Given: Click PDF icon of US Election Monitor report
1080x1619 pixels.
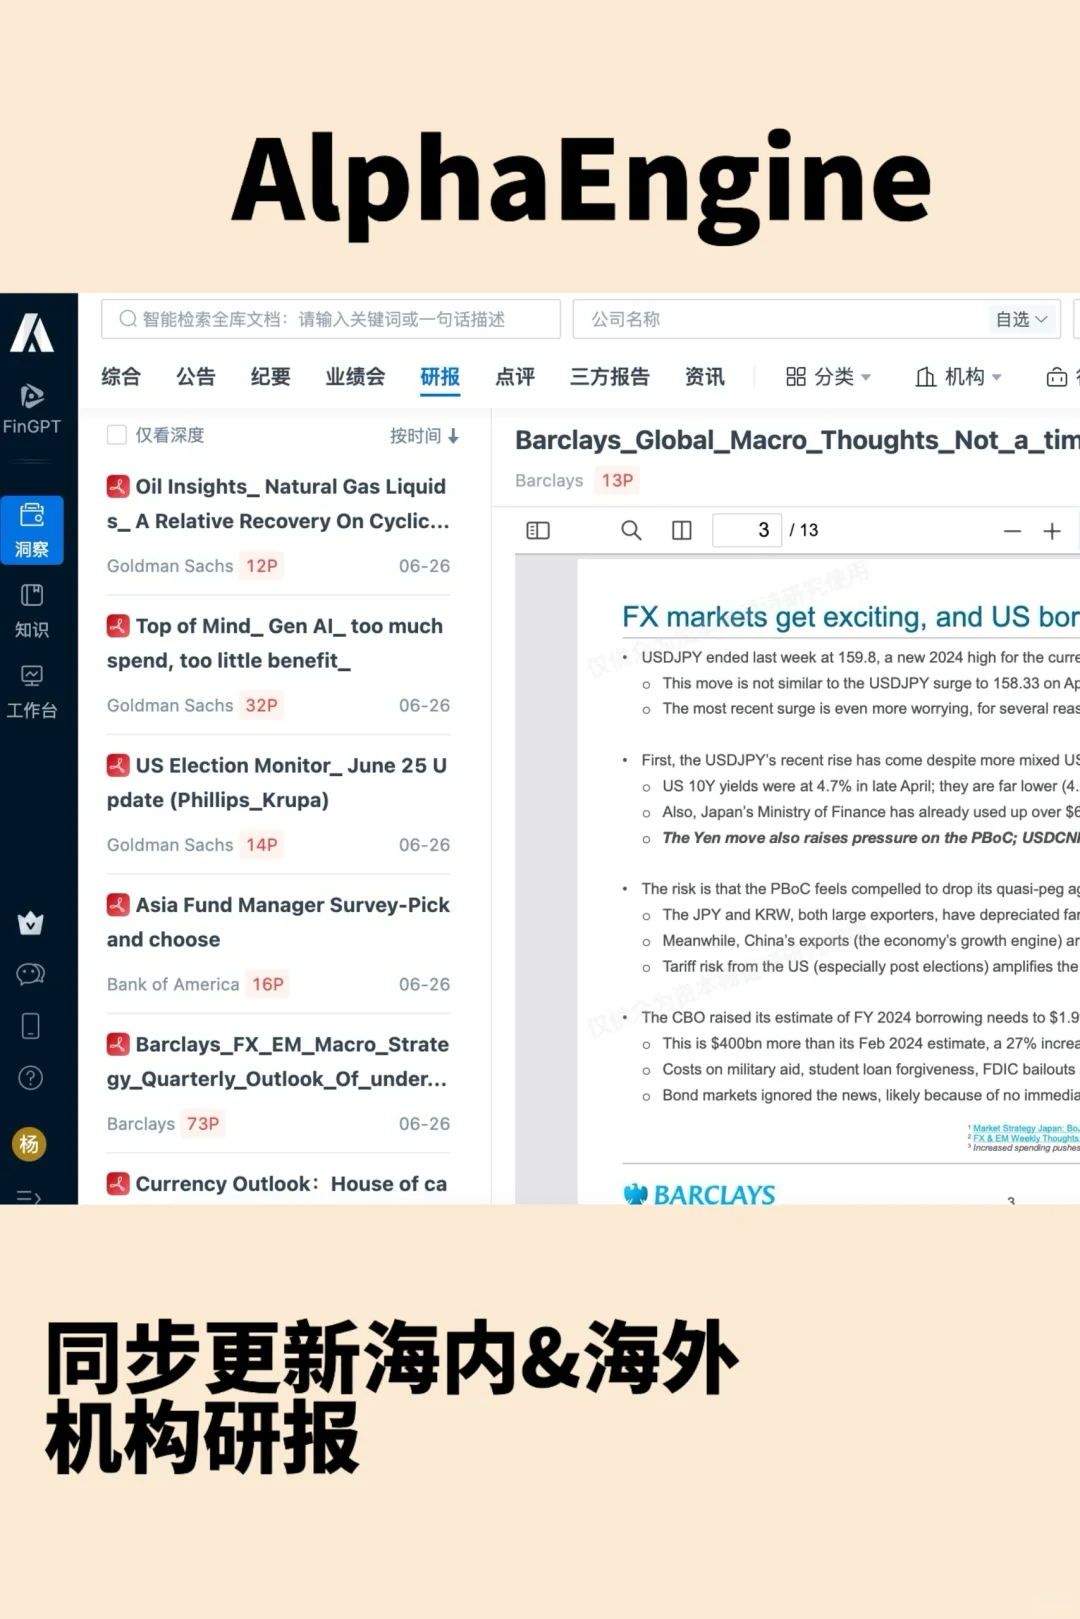Looking at the screenshot, I should [x=118, y=766].
